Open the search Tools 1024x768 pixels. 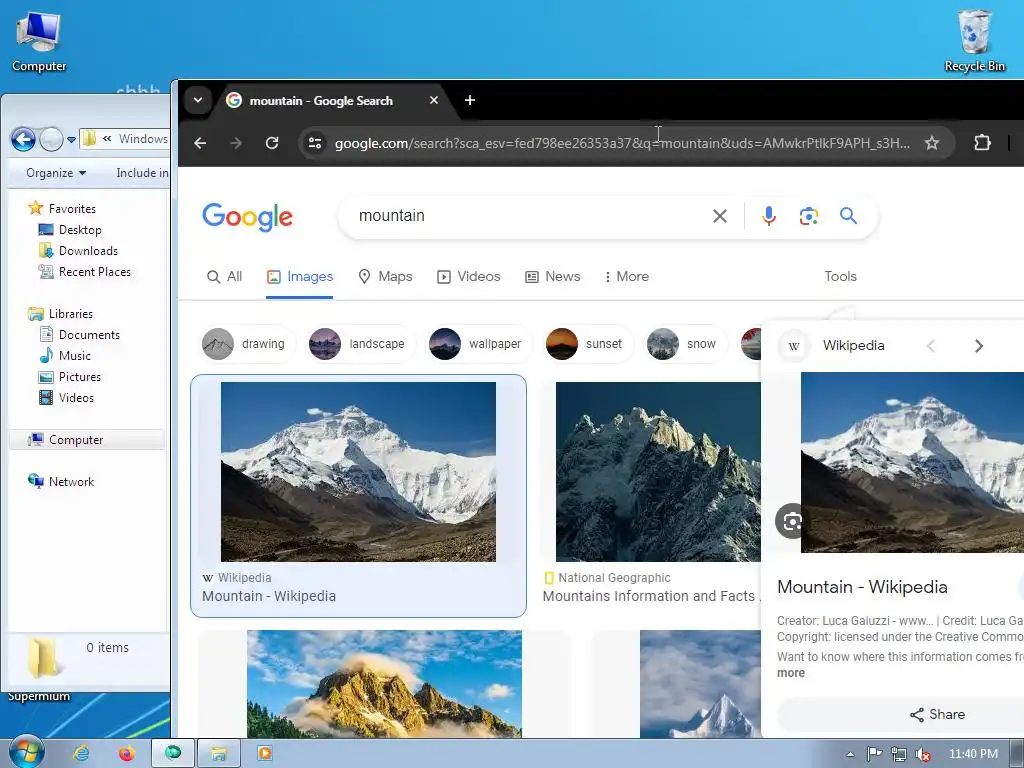840,276
